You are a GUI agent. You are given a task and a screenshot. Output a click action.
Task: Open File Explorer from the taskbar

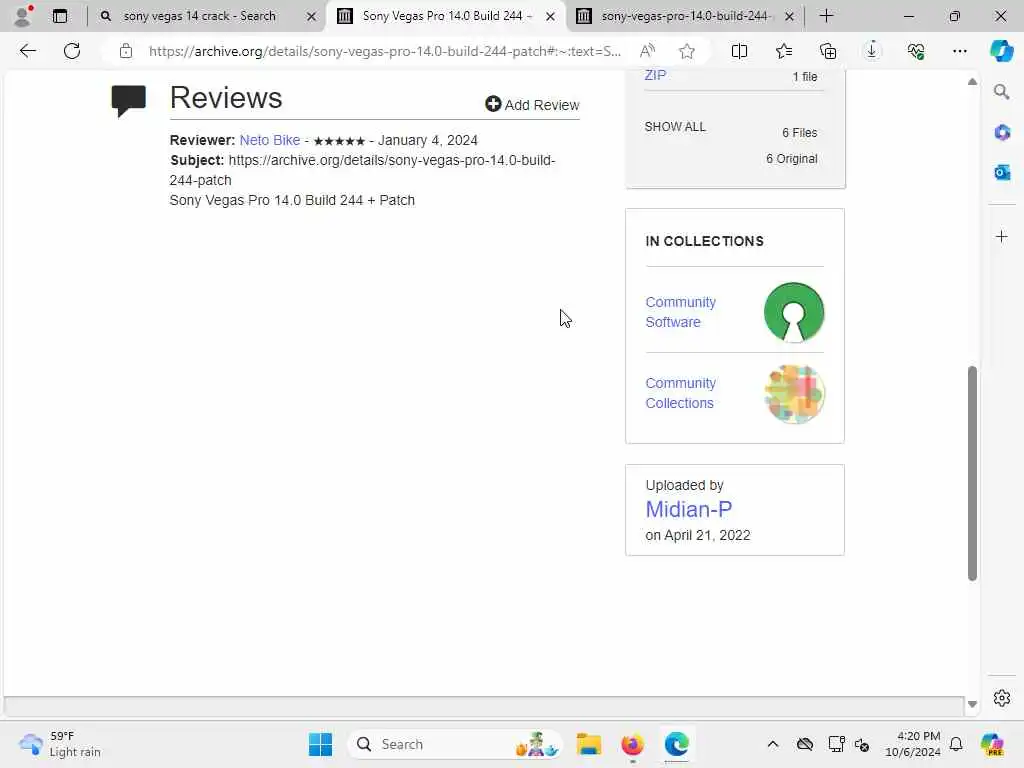click(x=588, y=744)
